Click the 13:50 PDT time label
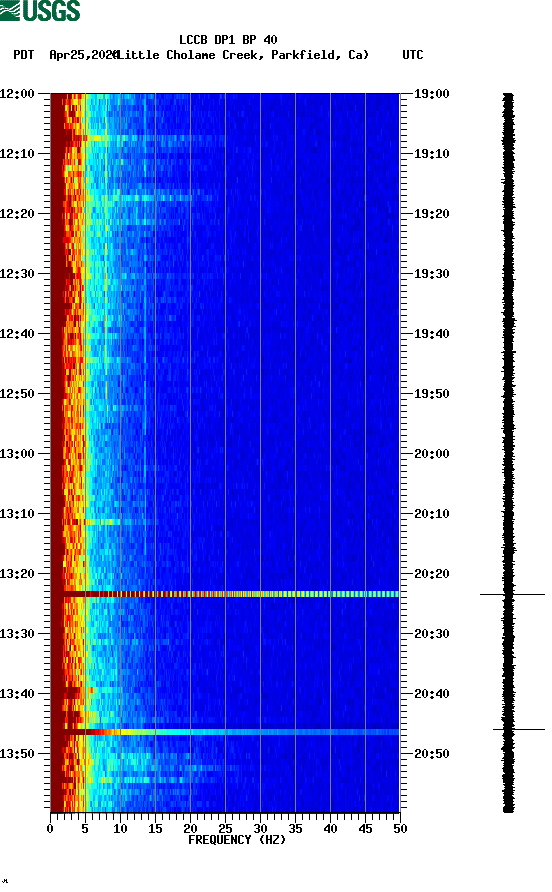 (18, 754)
